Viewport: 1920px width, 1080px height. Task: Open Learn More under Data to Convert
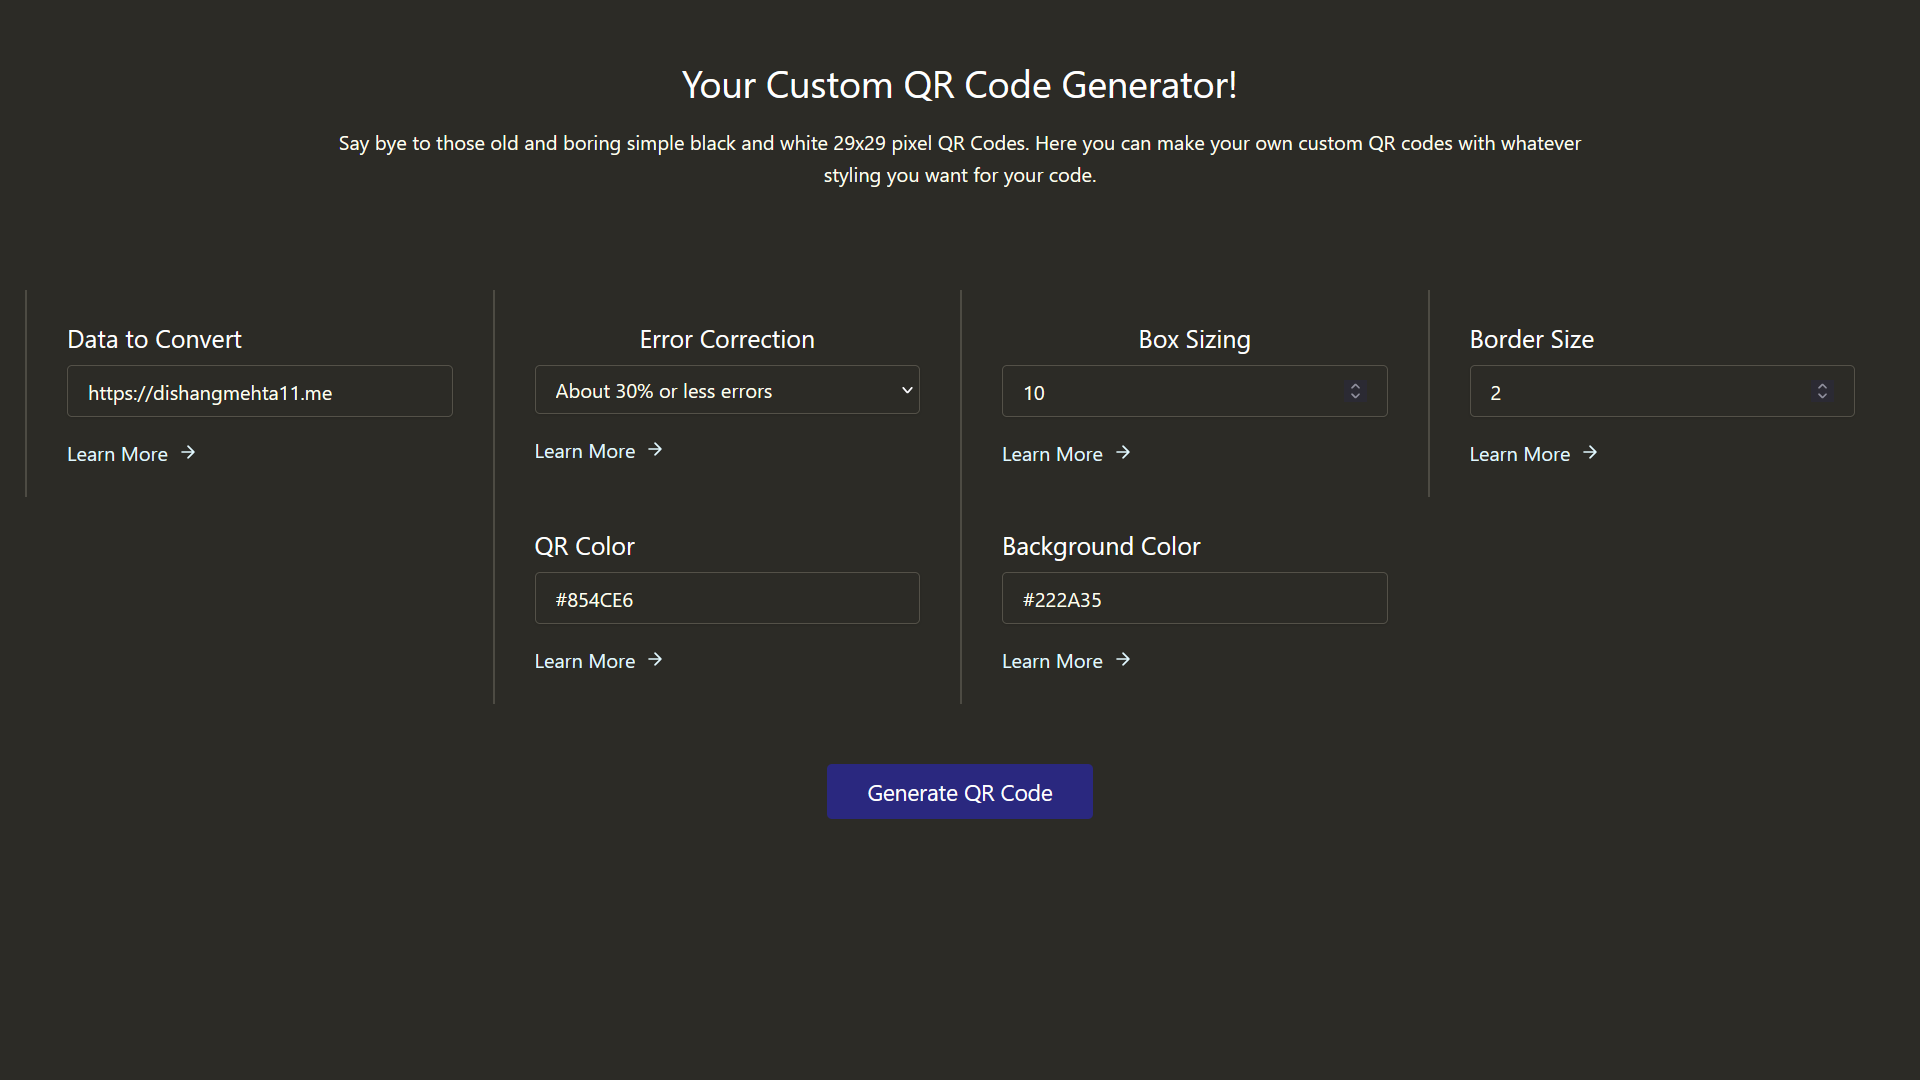[117, 454]
